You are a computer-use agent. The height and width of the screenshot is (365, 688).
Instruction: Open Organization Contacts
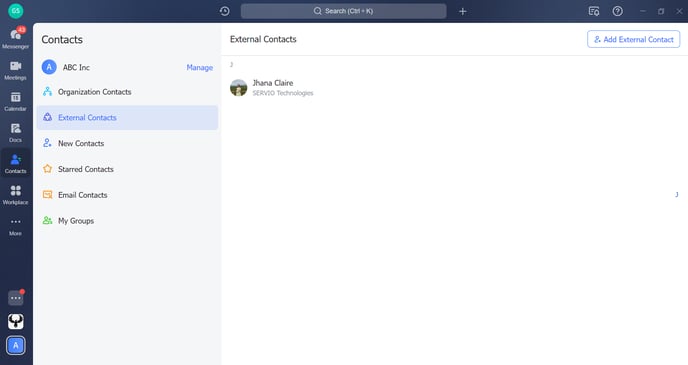point(127,92)
